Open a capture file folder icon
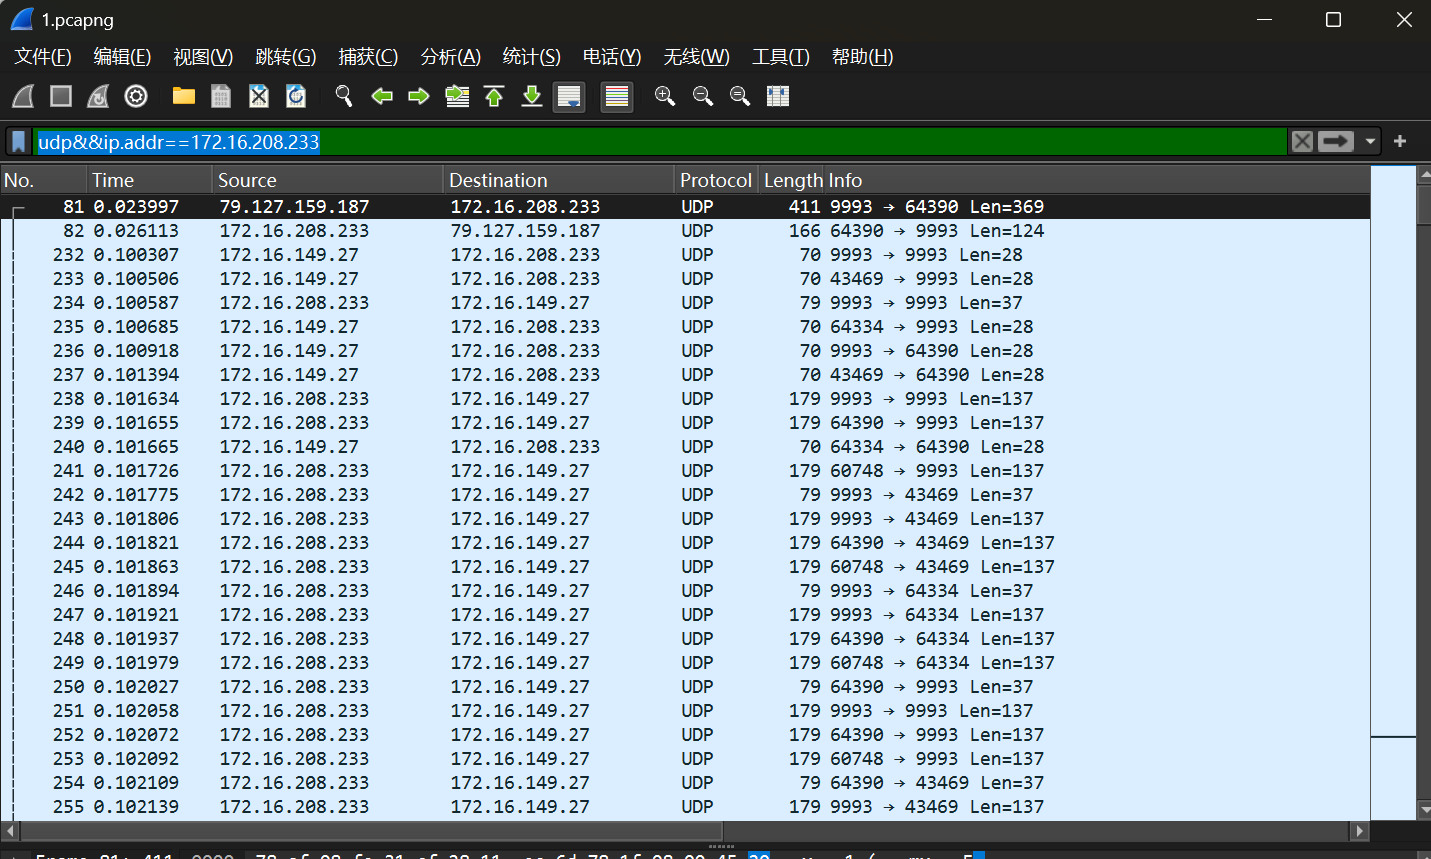Screen dimensions: 1431x859 (x=184, y=96)
